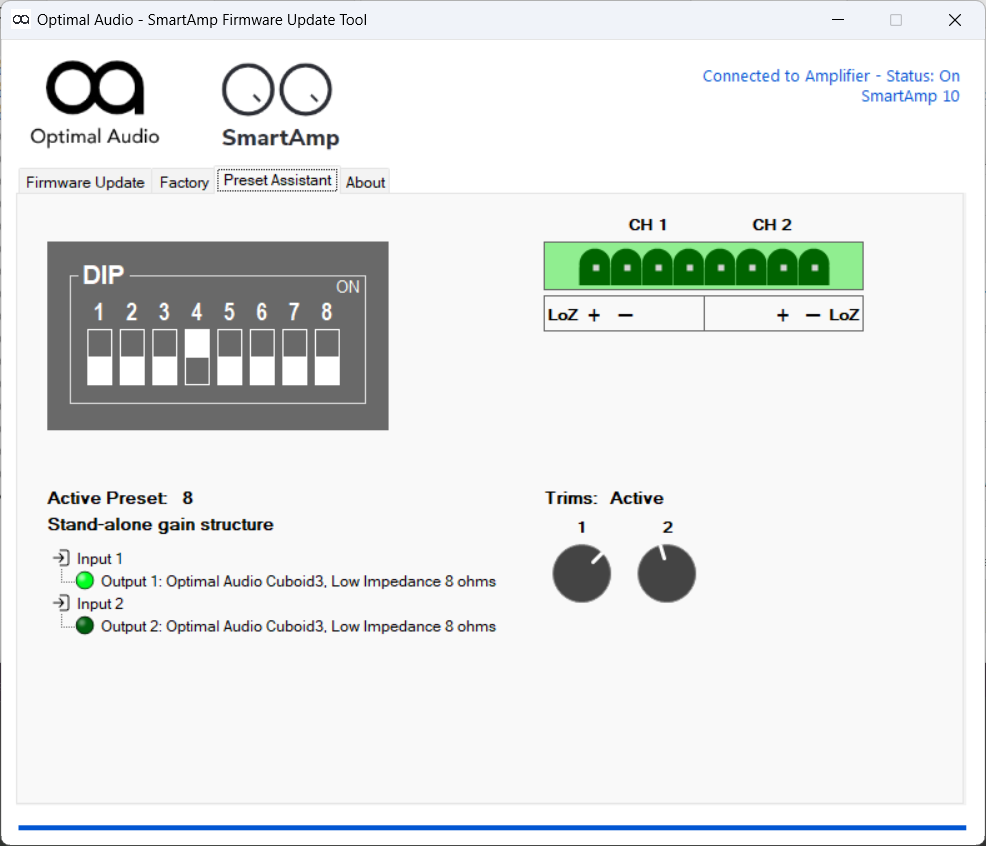Click the first terminal pin on the connector
Image resolution: width=986 pixels, height=846 pixels.
[x=595, y=267]
